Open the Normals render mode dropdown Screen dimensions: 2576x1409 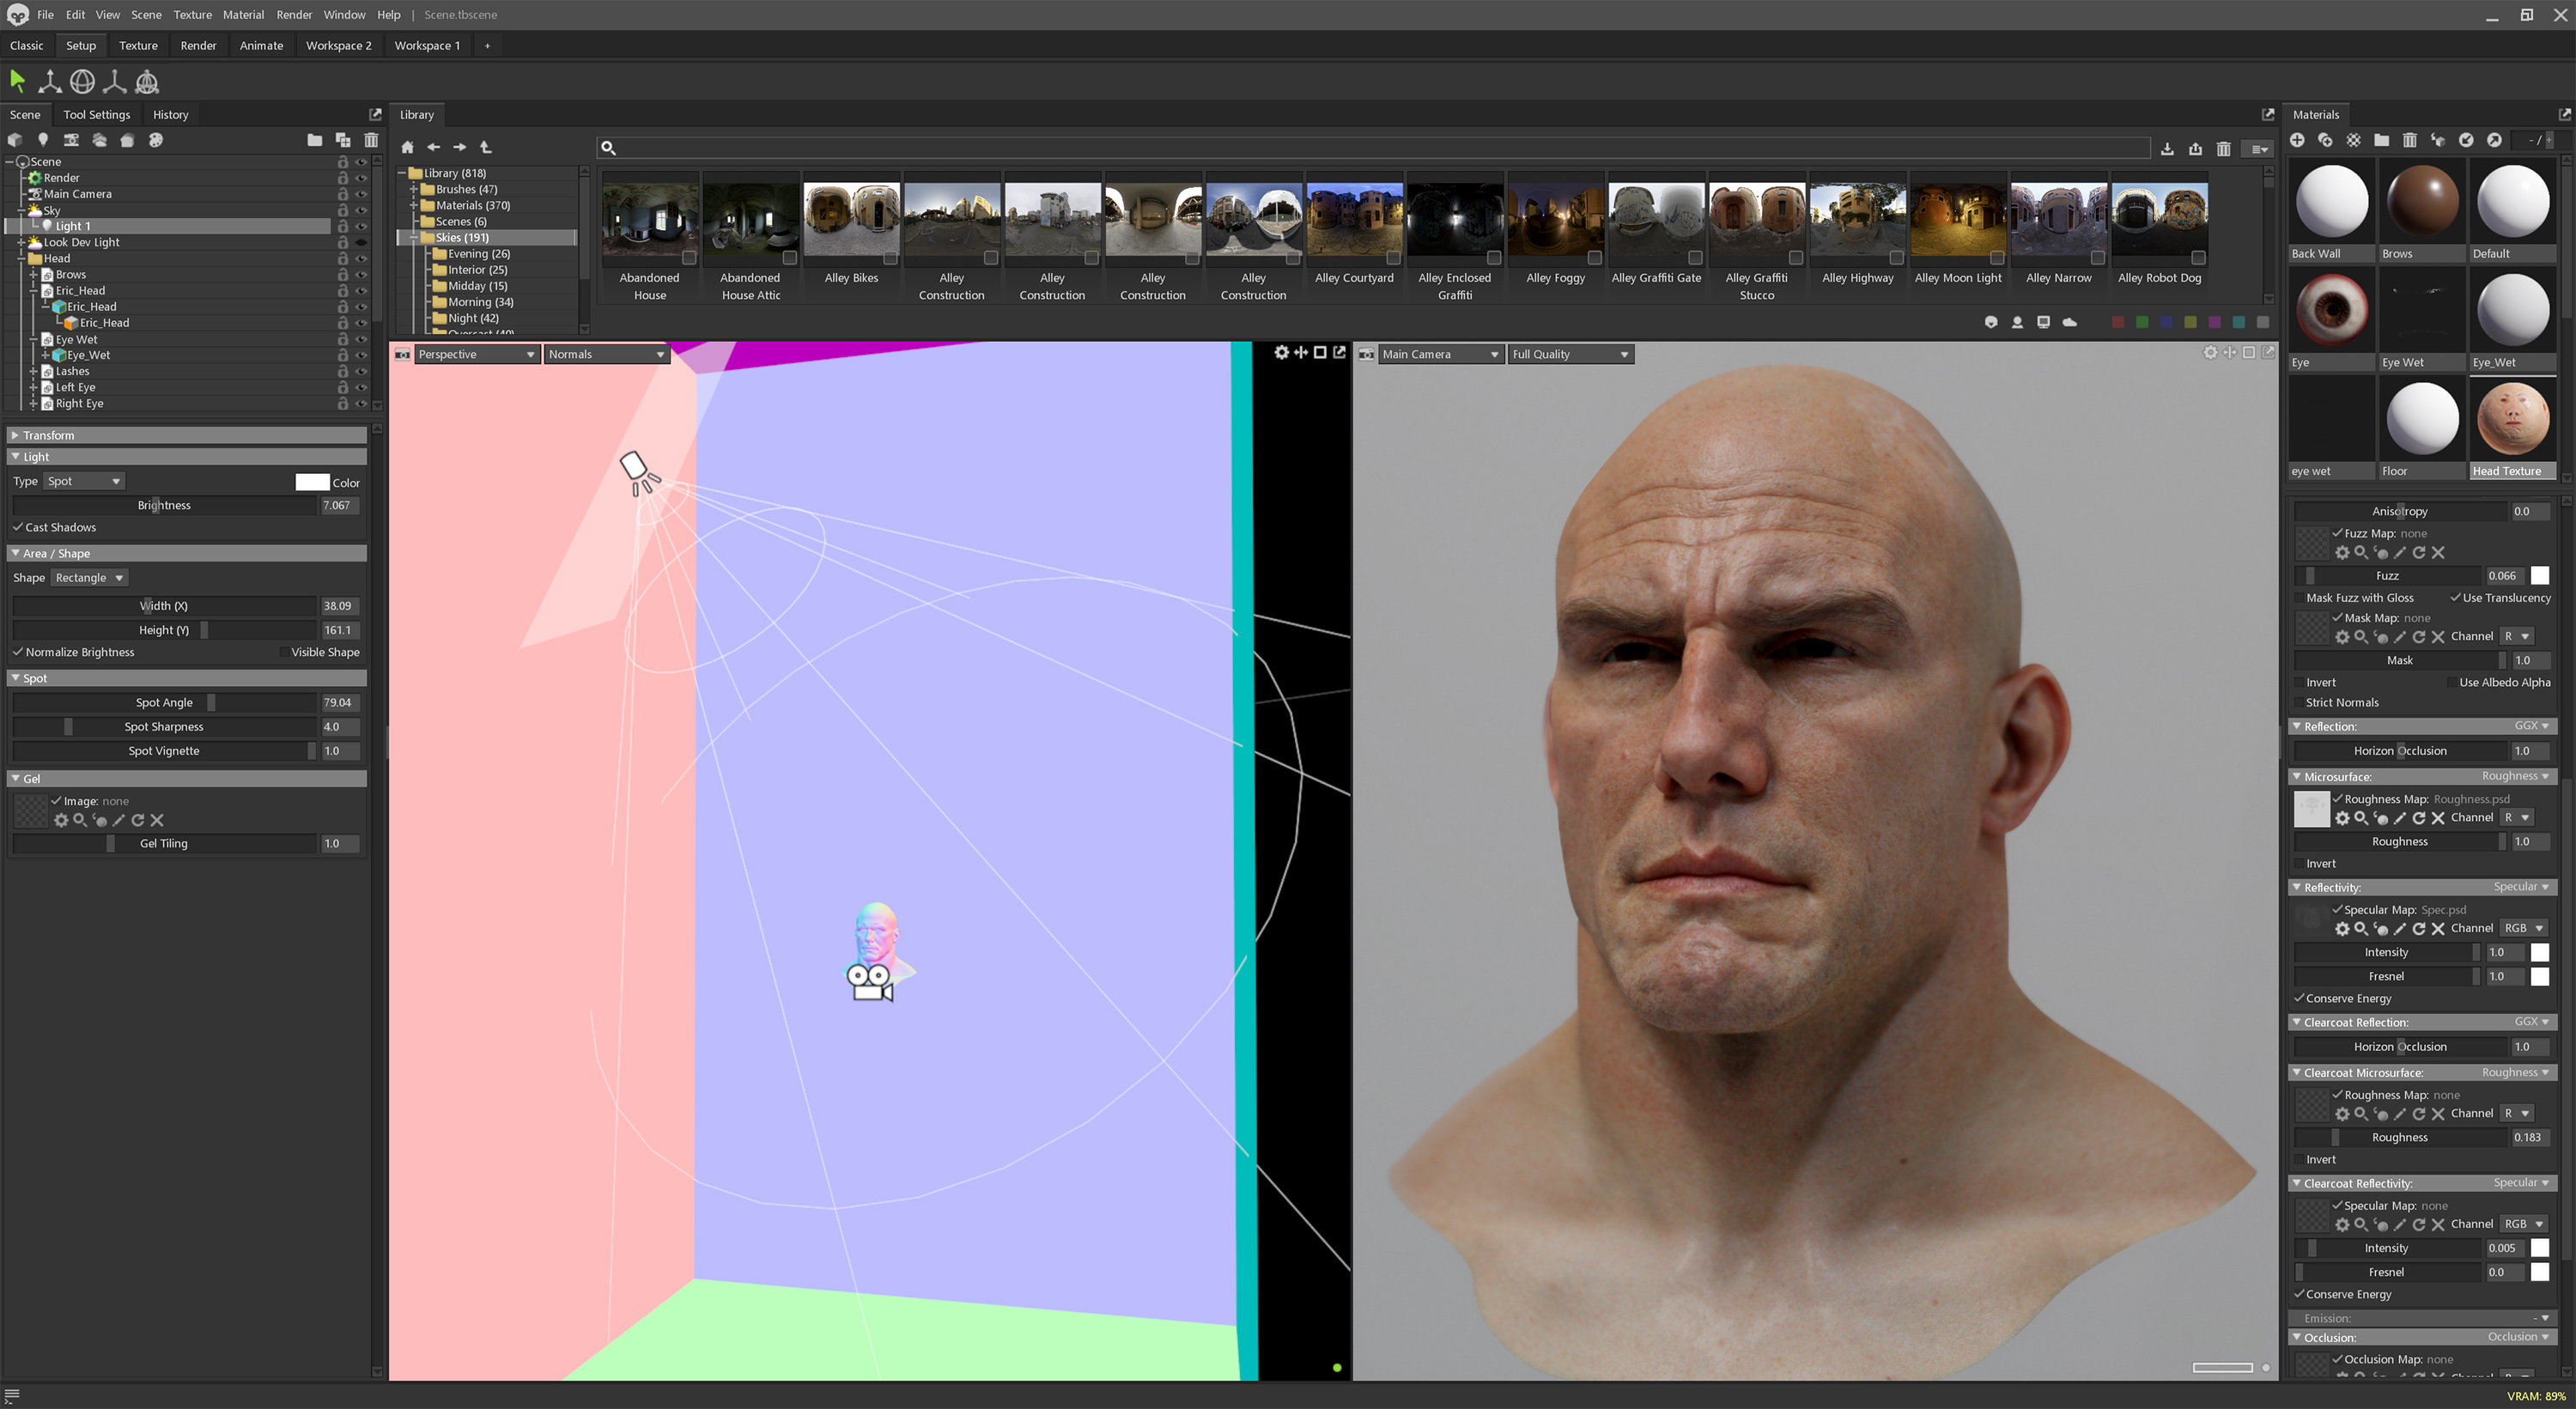(x=606, y=354)
